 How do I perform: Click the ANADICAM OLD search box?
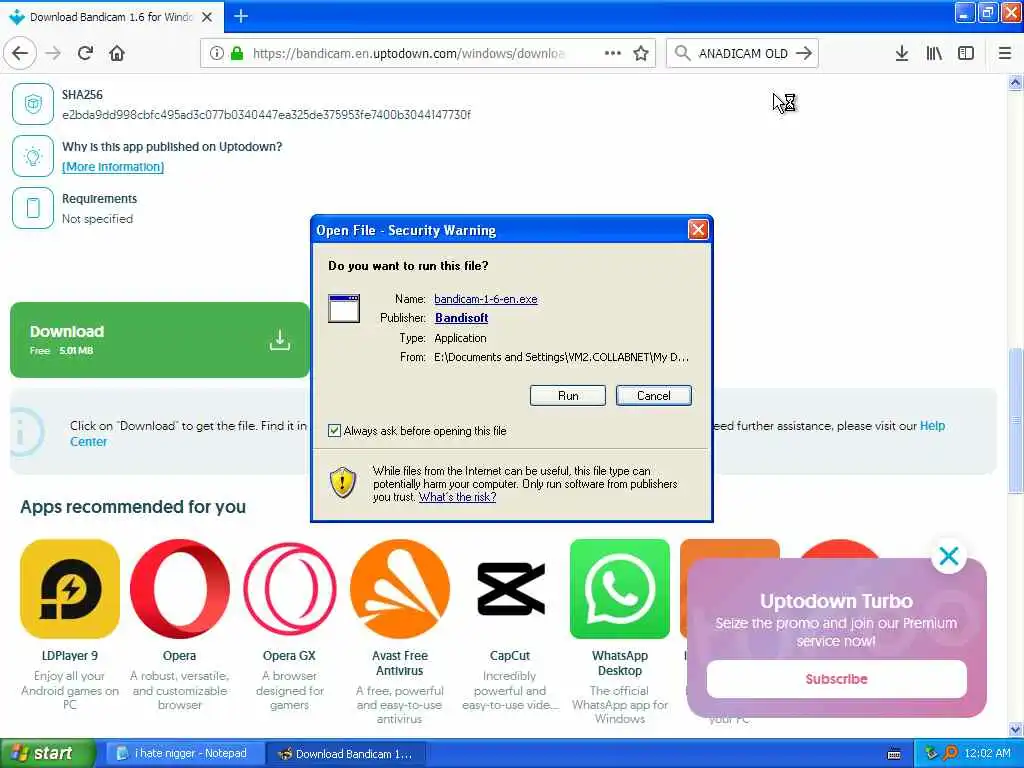[743, 53]
